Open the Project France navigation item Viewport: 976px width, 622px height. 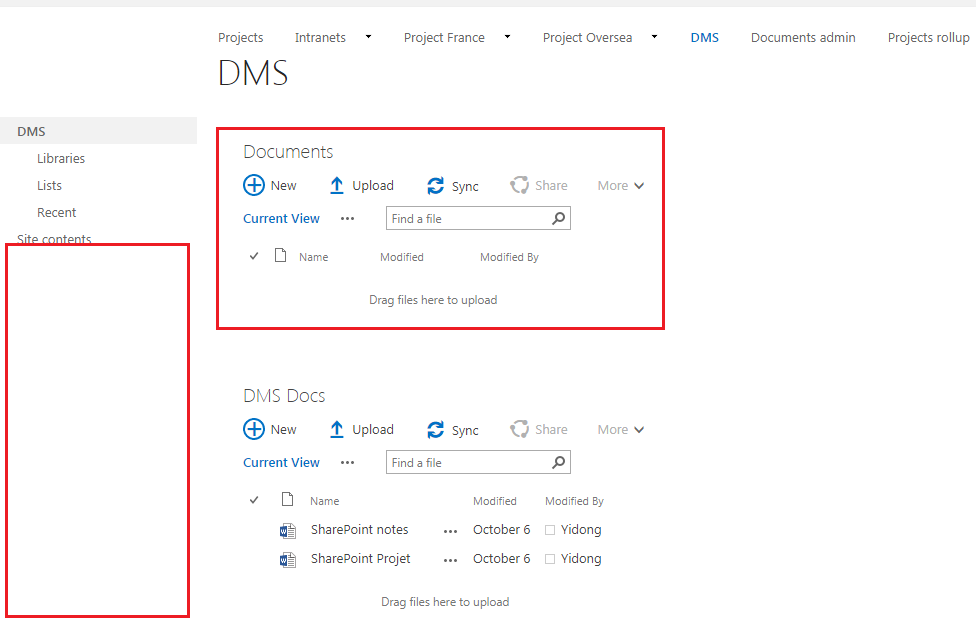pyautogui.click(x=444, y=37)
